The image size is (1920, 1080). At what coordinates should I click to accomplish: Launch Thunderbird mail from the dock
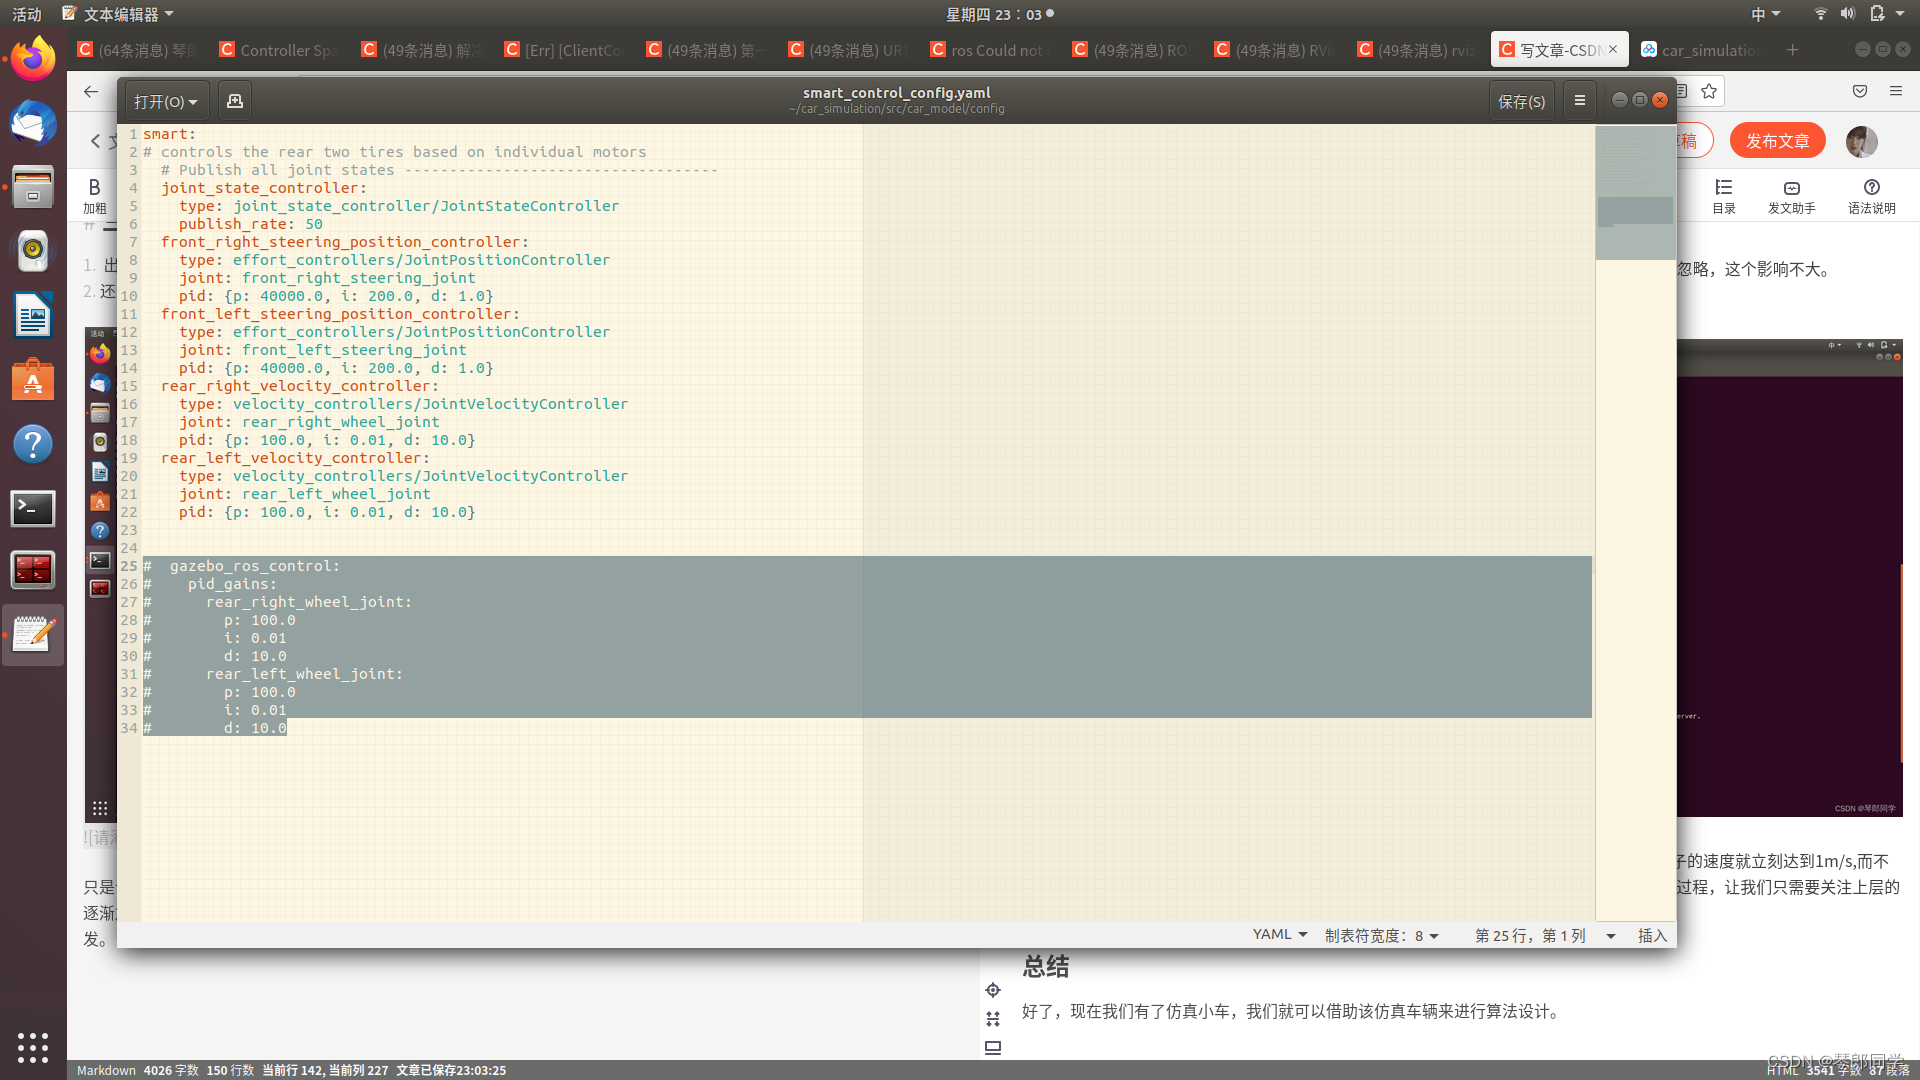click(33, 124)
